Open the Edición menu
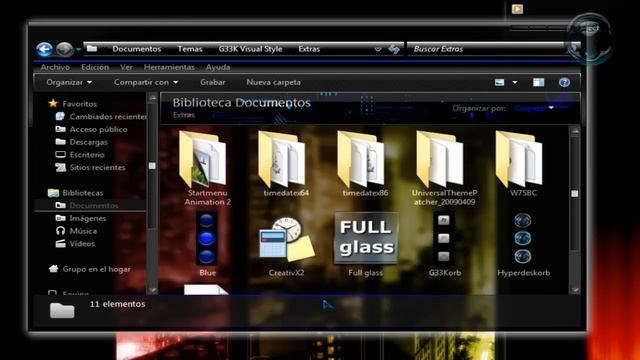This screenshot has height=360, width=640. tap(95, 67)
